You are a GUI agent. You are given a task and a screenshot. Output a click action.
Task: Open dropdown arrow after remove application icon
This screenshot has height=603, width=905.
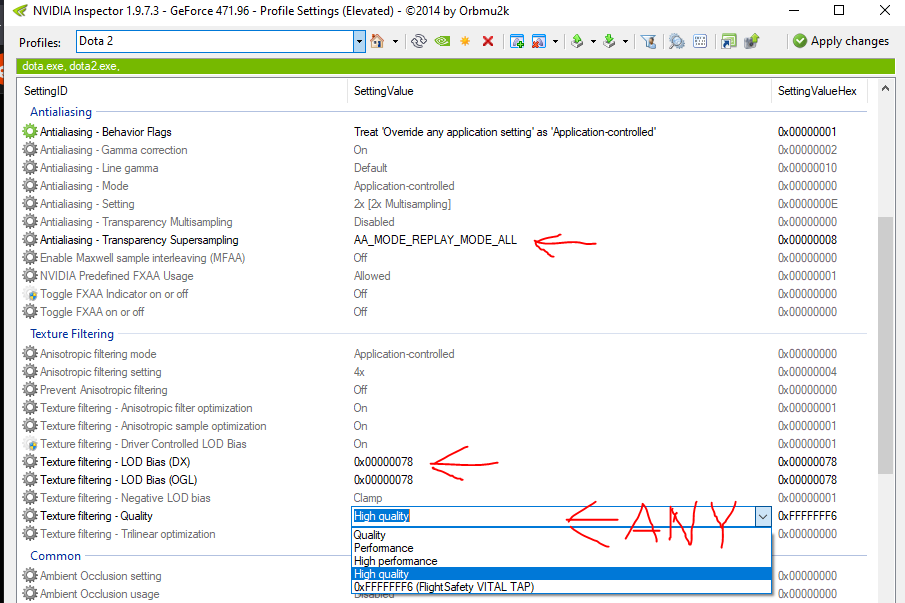click(555, 42)
